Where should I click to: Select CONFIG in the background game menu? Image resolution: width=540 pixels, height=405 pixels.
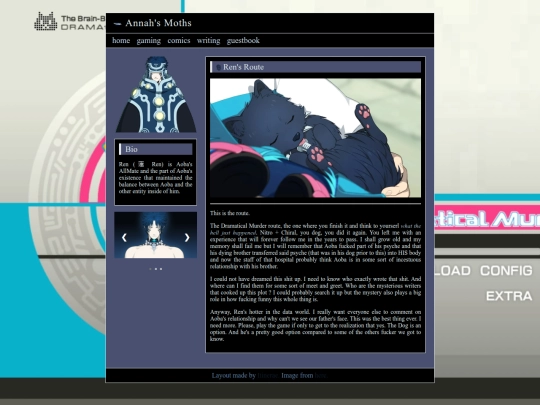click(x=506, y=271)
